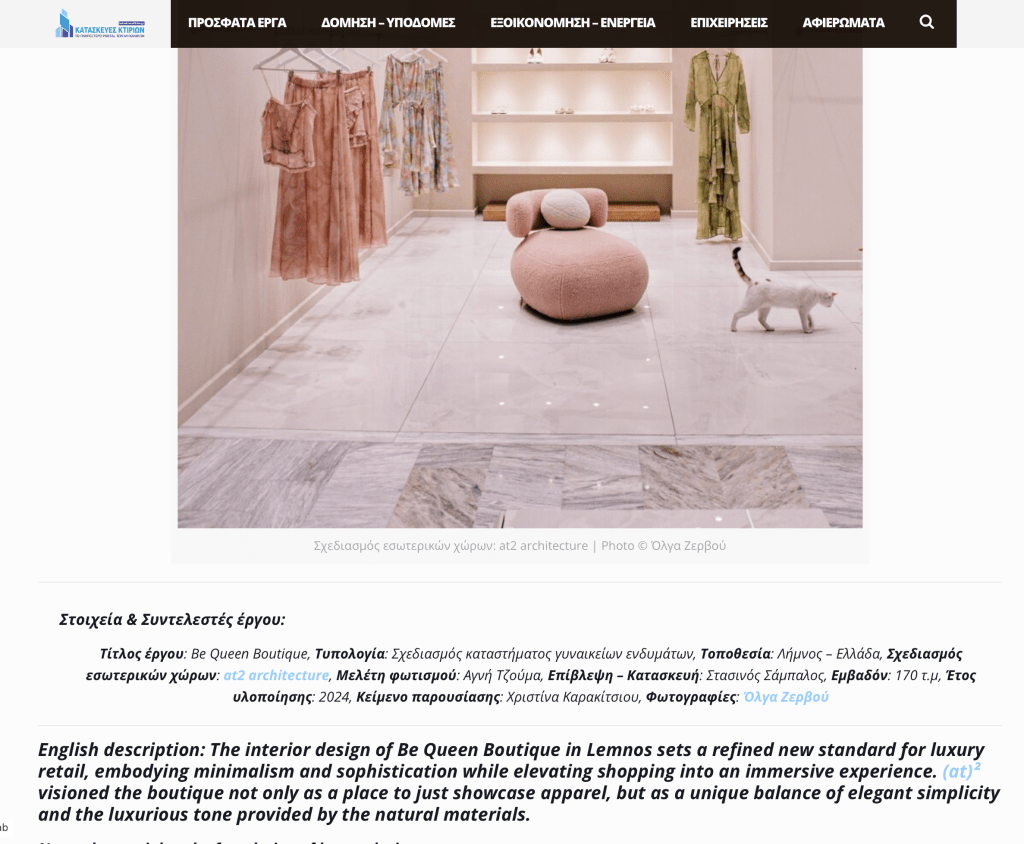
Task: Click the Κατασκευές Κτιρίων site logo
Action: coord(100,24)
